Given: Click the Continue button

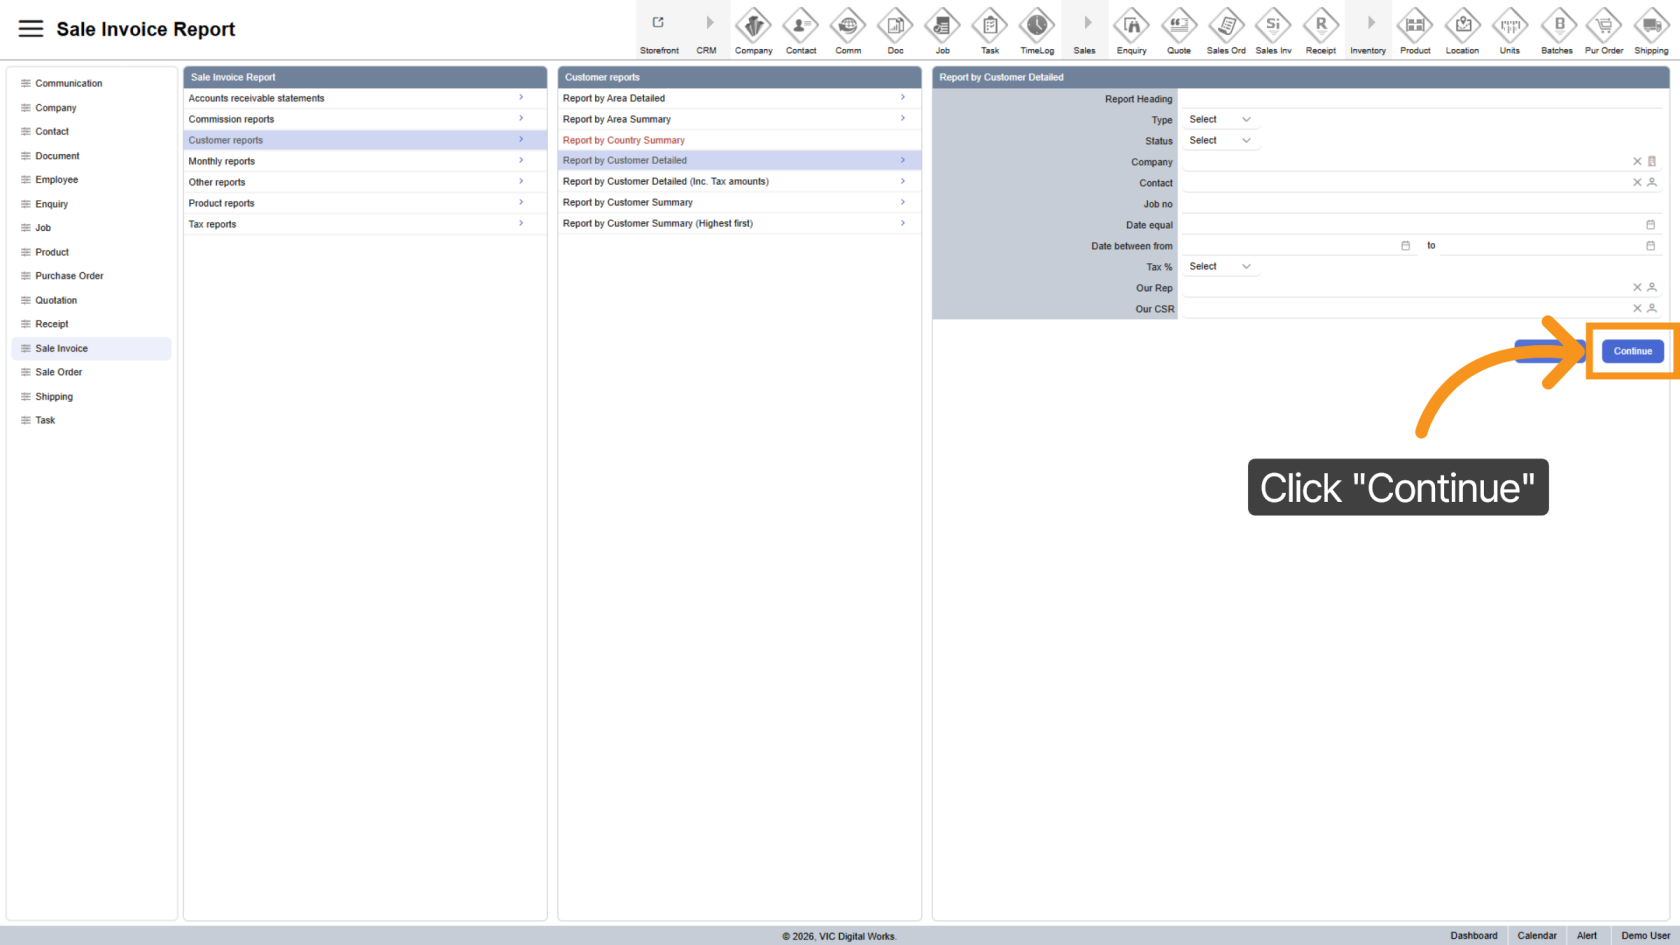Looking at the screenshot, I should (x=1632, y=351).
